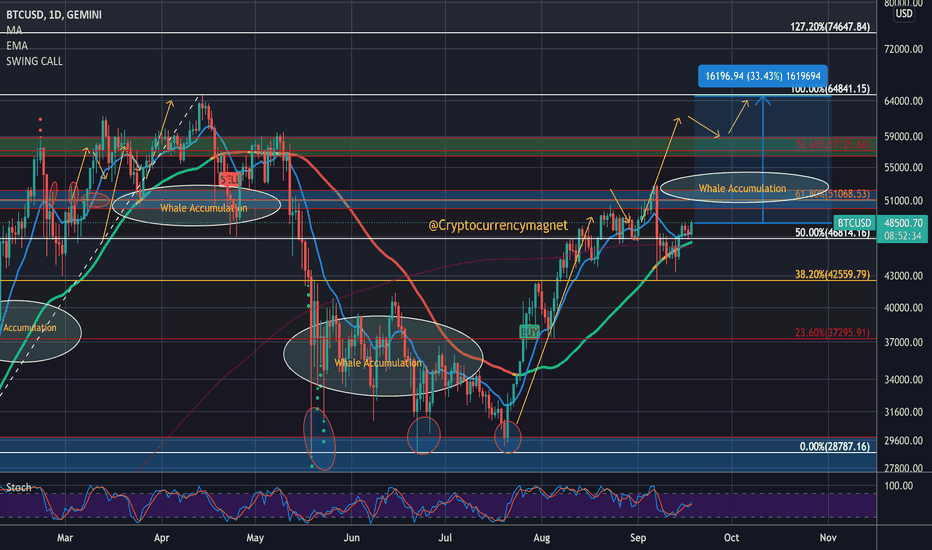Viewport: 932px width, 550px height.
Task: Click the 43000.00 price axis label
Action: click(x=903, y=276)
